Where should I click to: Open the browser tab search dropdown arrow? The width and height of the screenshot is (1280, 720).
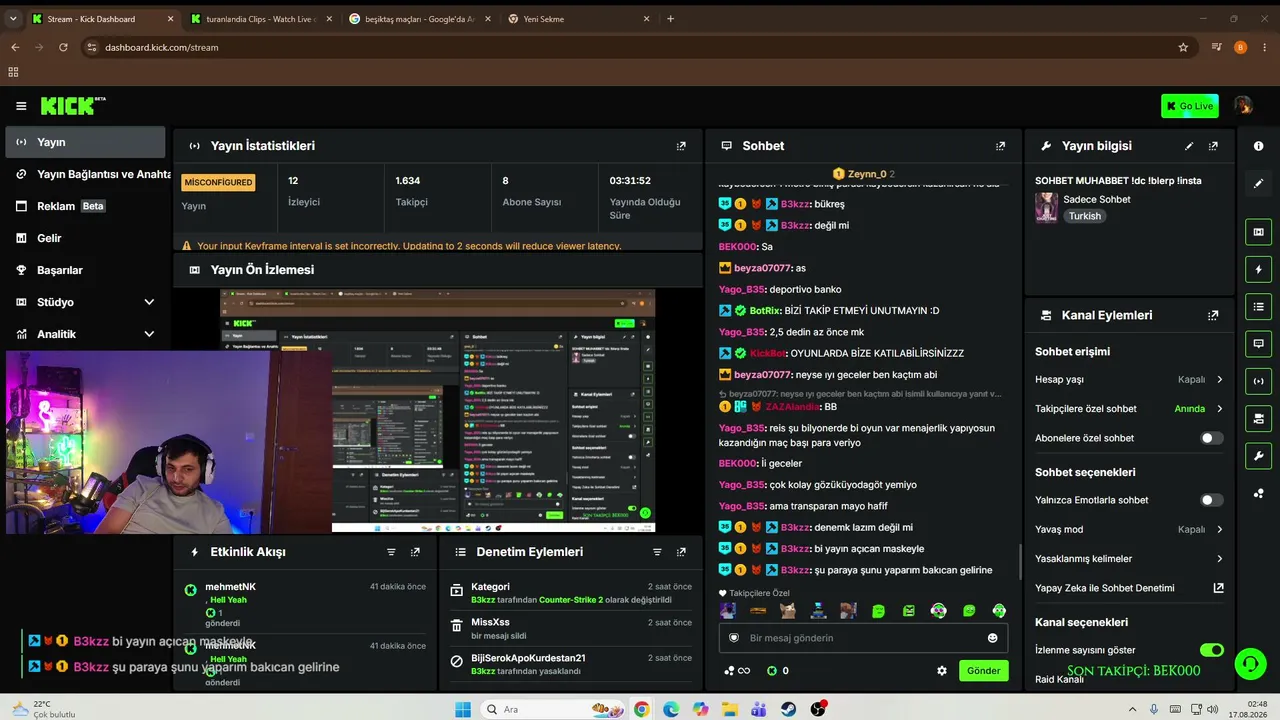[x=13, y=19]
